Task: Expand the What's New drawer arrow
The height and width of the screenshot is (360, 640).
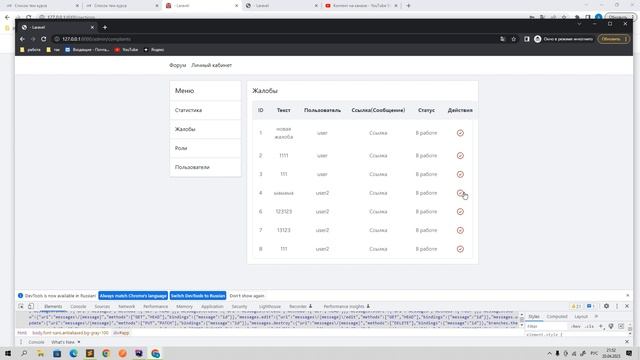Action: click(x=79, y=342)
